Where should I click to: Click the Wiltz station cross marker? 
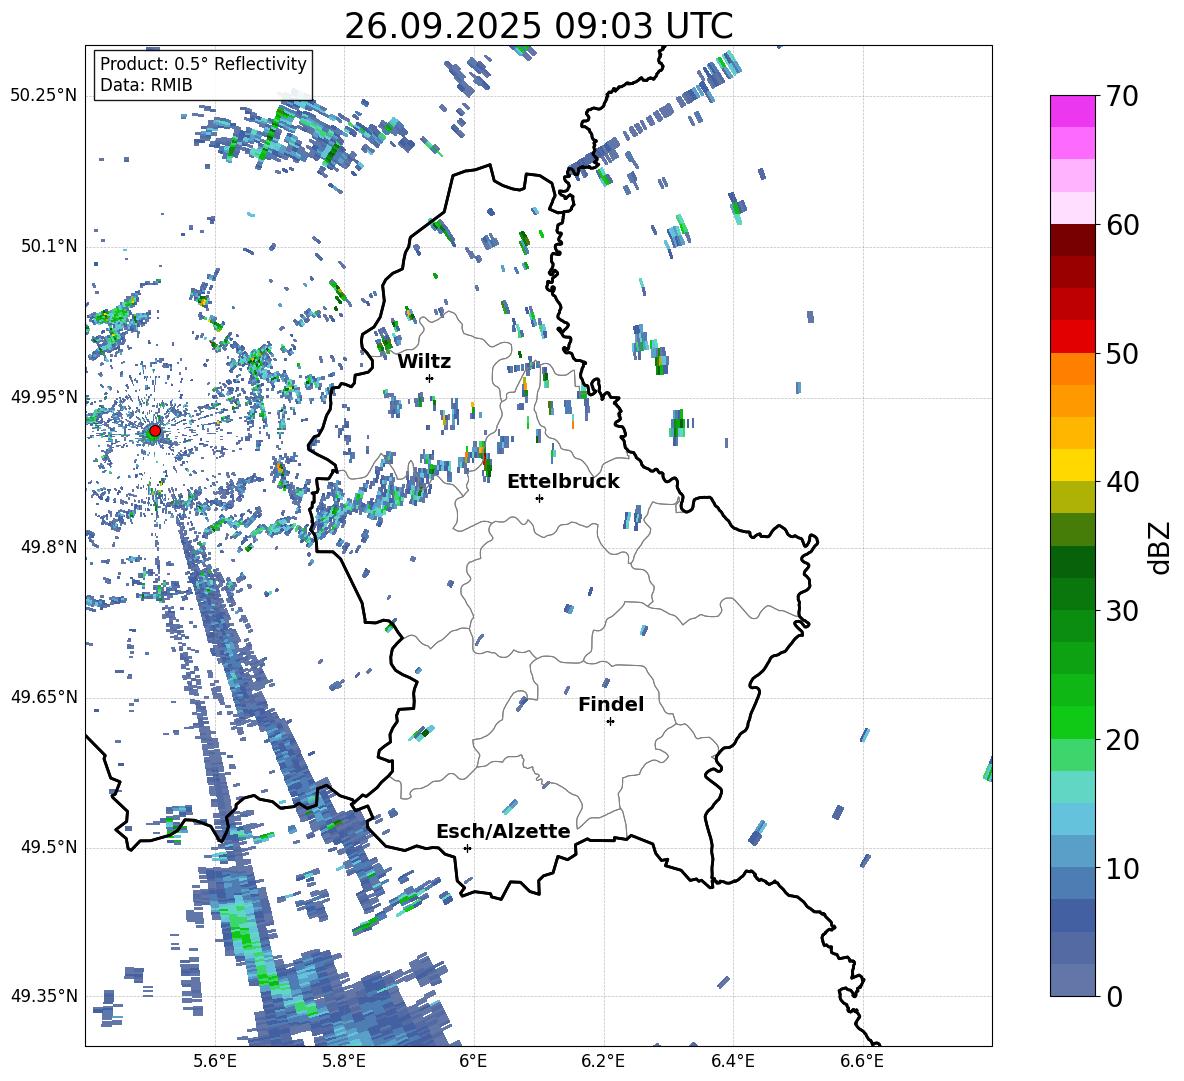[x=430, y=378]
